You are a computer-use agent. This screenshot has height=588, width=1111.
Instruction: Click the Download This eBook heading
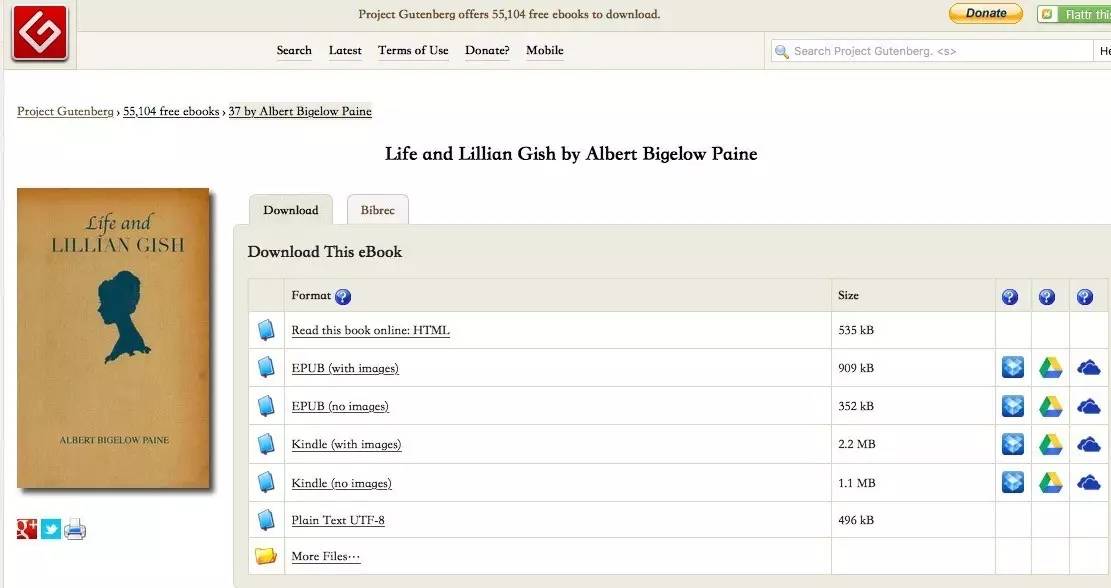(x=325, y=251)
